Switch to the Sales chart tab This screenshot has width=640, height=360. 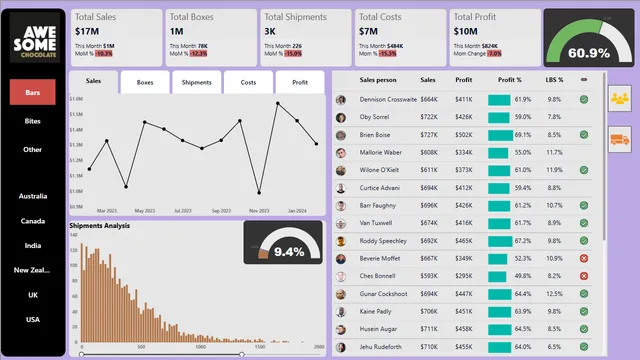pyautogui.click(x=93, y=82)
